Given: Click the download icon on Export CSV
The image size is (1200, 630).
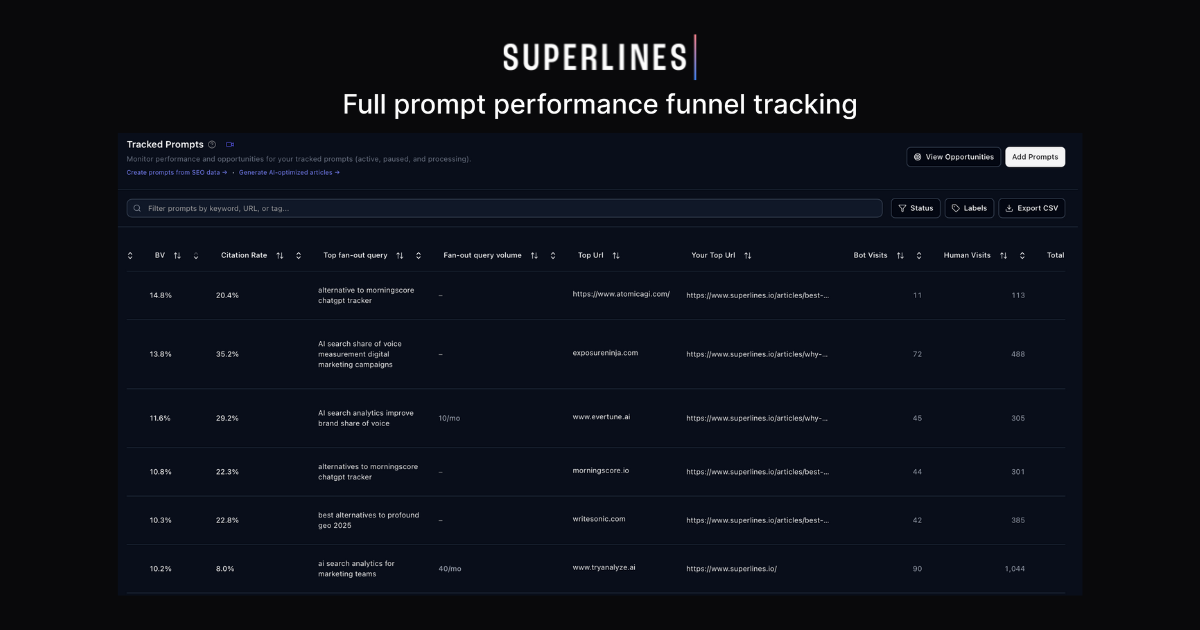Looking at the screenshot, I should coord(1010,208).
